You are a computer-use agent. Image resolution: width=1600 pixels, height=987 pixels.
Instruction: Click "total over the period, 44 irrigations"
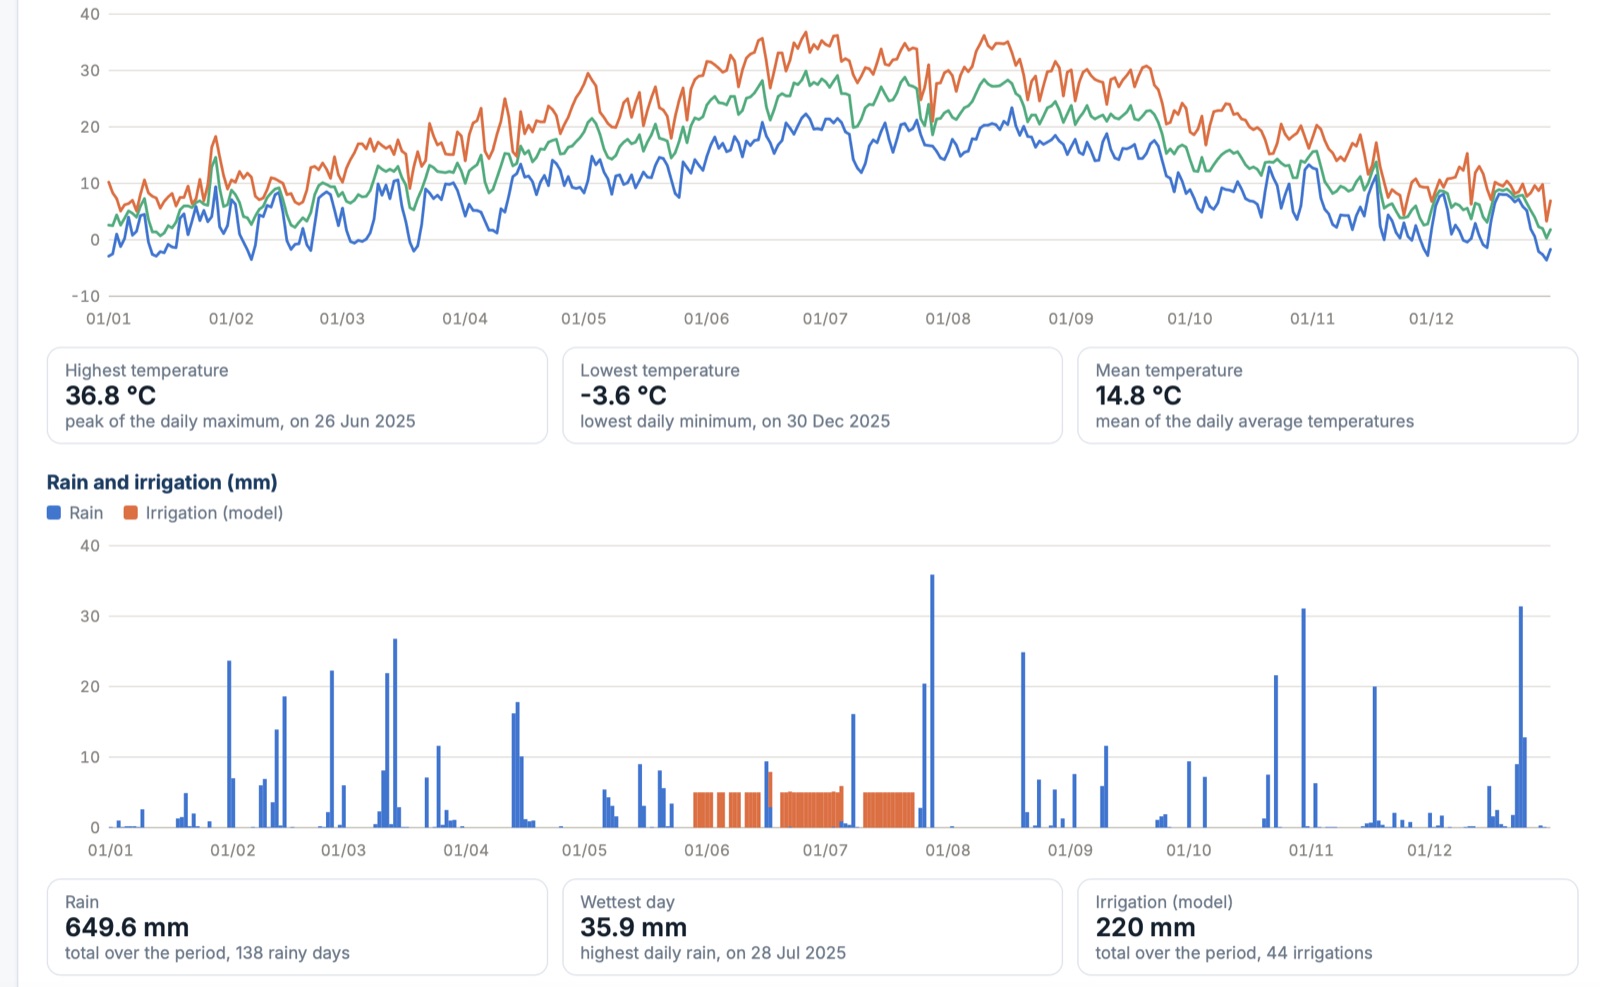pos(1234,953)
